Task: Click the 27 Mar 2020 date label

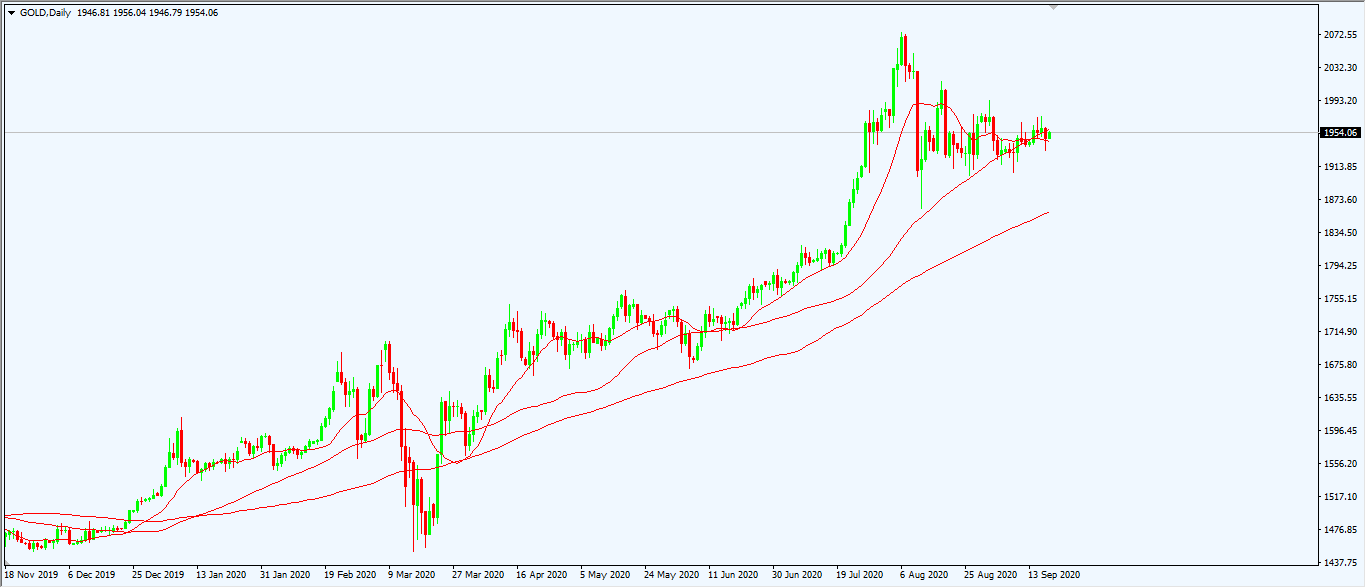Action: click(x=477, y=576)
